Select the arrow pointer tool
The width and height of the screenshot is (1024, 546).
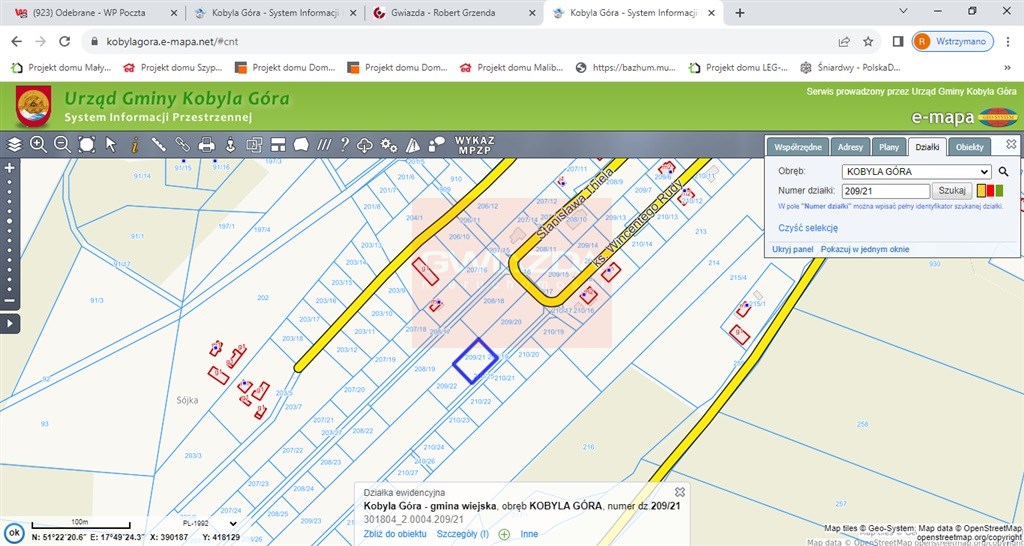(x=111, y=145)
